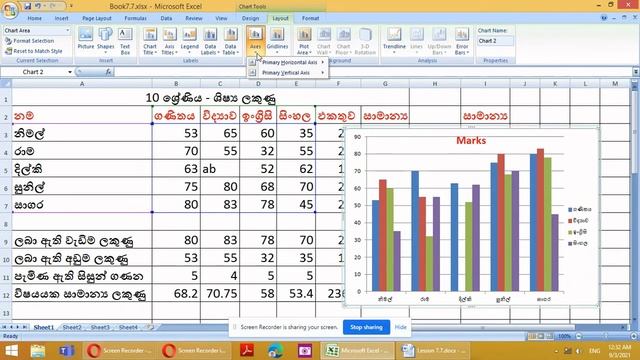Open the Plot Area options

click(304, 41)
